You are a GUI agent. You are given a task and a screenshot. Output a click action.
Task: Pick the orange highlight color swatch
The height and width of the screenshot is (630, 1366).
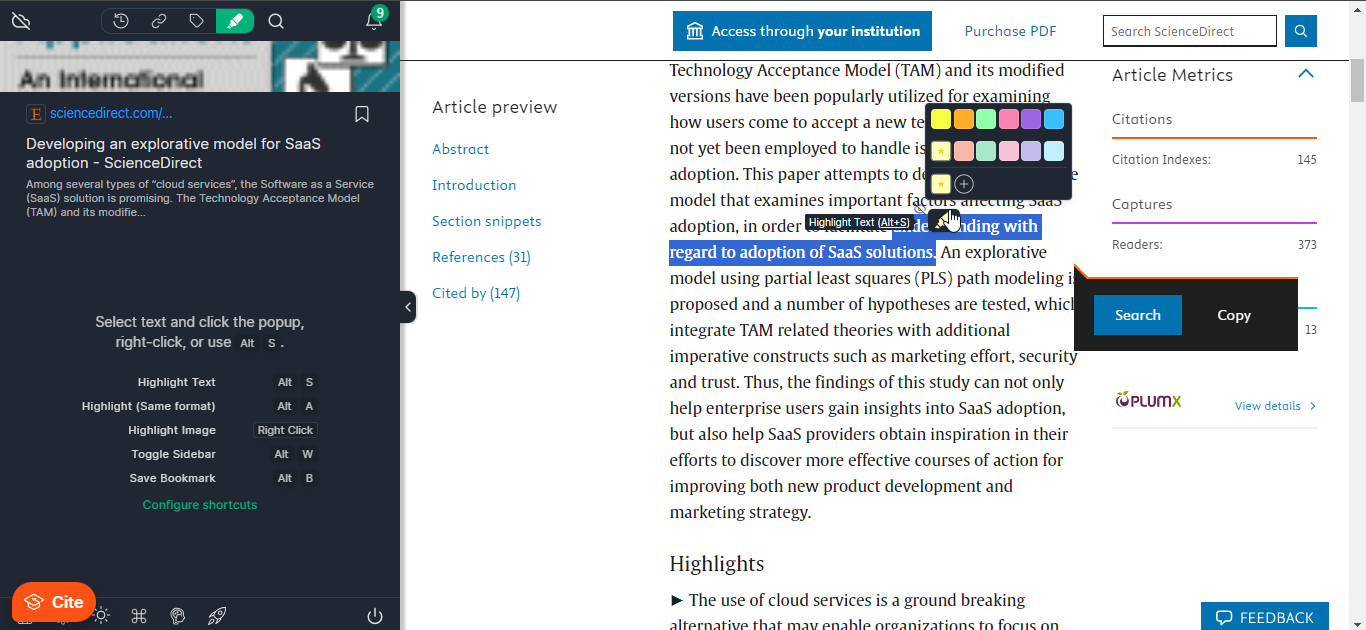tap(964, 119)
